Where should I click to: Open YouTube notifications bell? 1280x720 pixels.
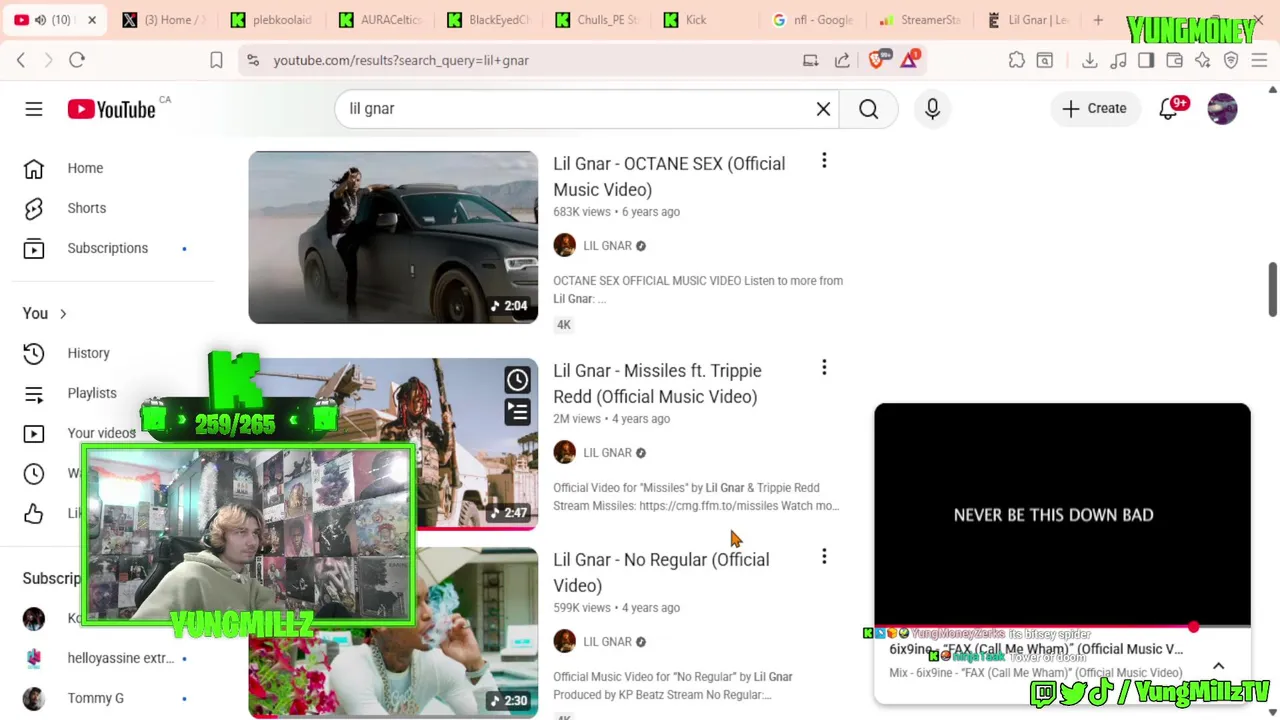pyautogui.click(x=1168, y=109)
